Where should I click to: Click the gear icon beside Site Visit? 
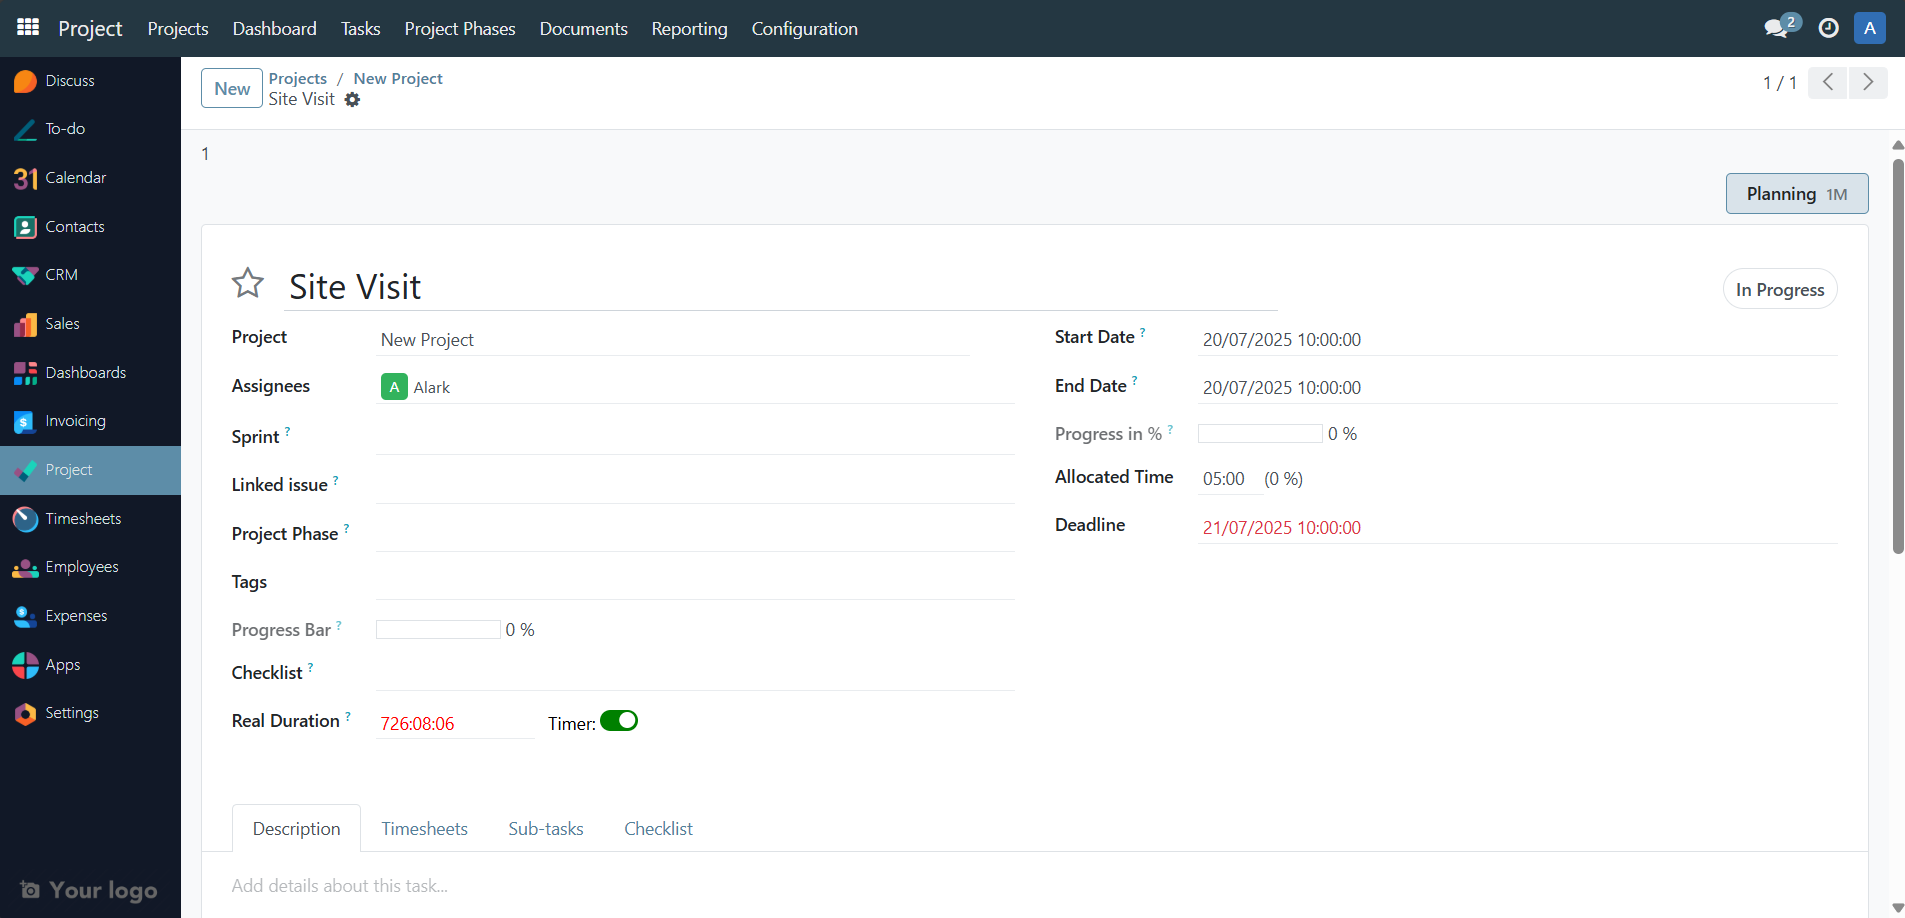[x=352, y=100]
